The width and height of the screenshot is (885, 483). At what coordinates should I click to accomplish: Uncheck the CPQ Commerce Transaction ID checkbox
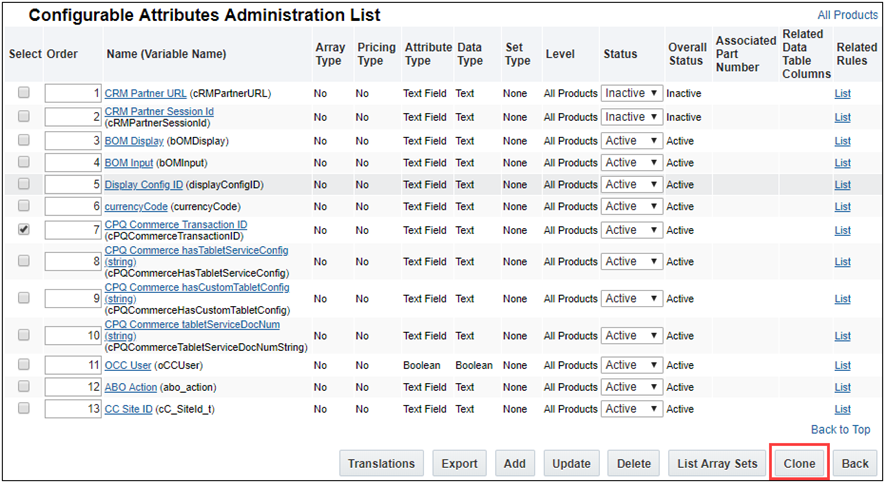pos(24,229)
